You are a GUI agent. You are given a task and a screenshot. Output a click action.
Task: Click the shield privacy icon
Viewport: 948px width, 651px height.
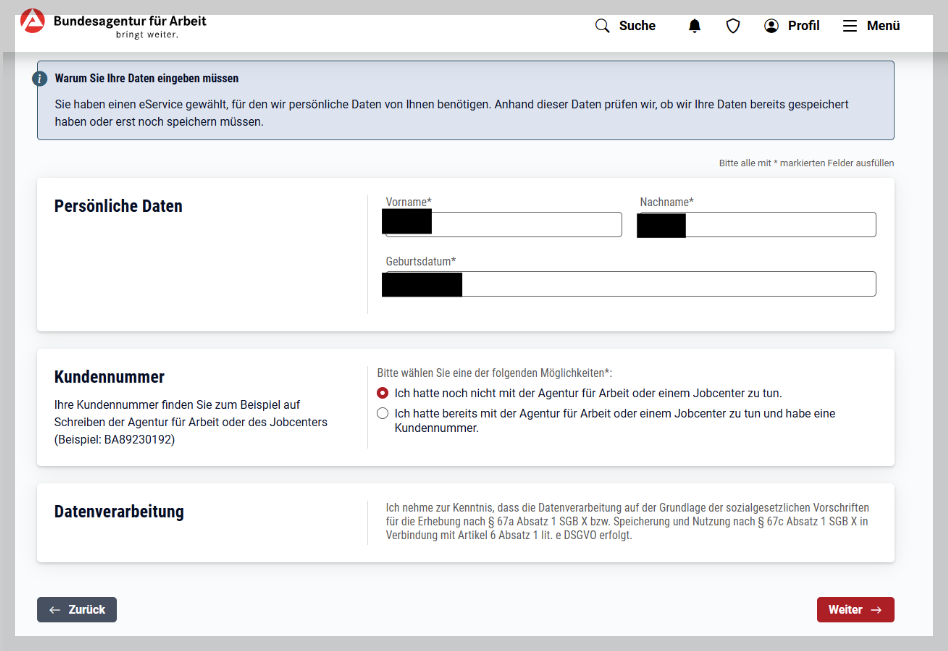pyautogui.click(x=733, y=25)
